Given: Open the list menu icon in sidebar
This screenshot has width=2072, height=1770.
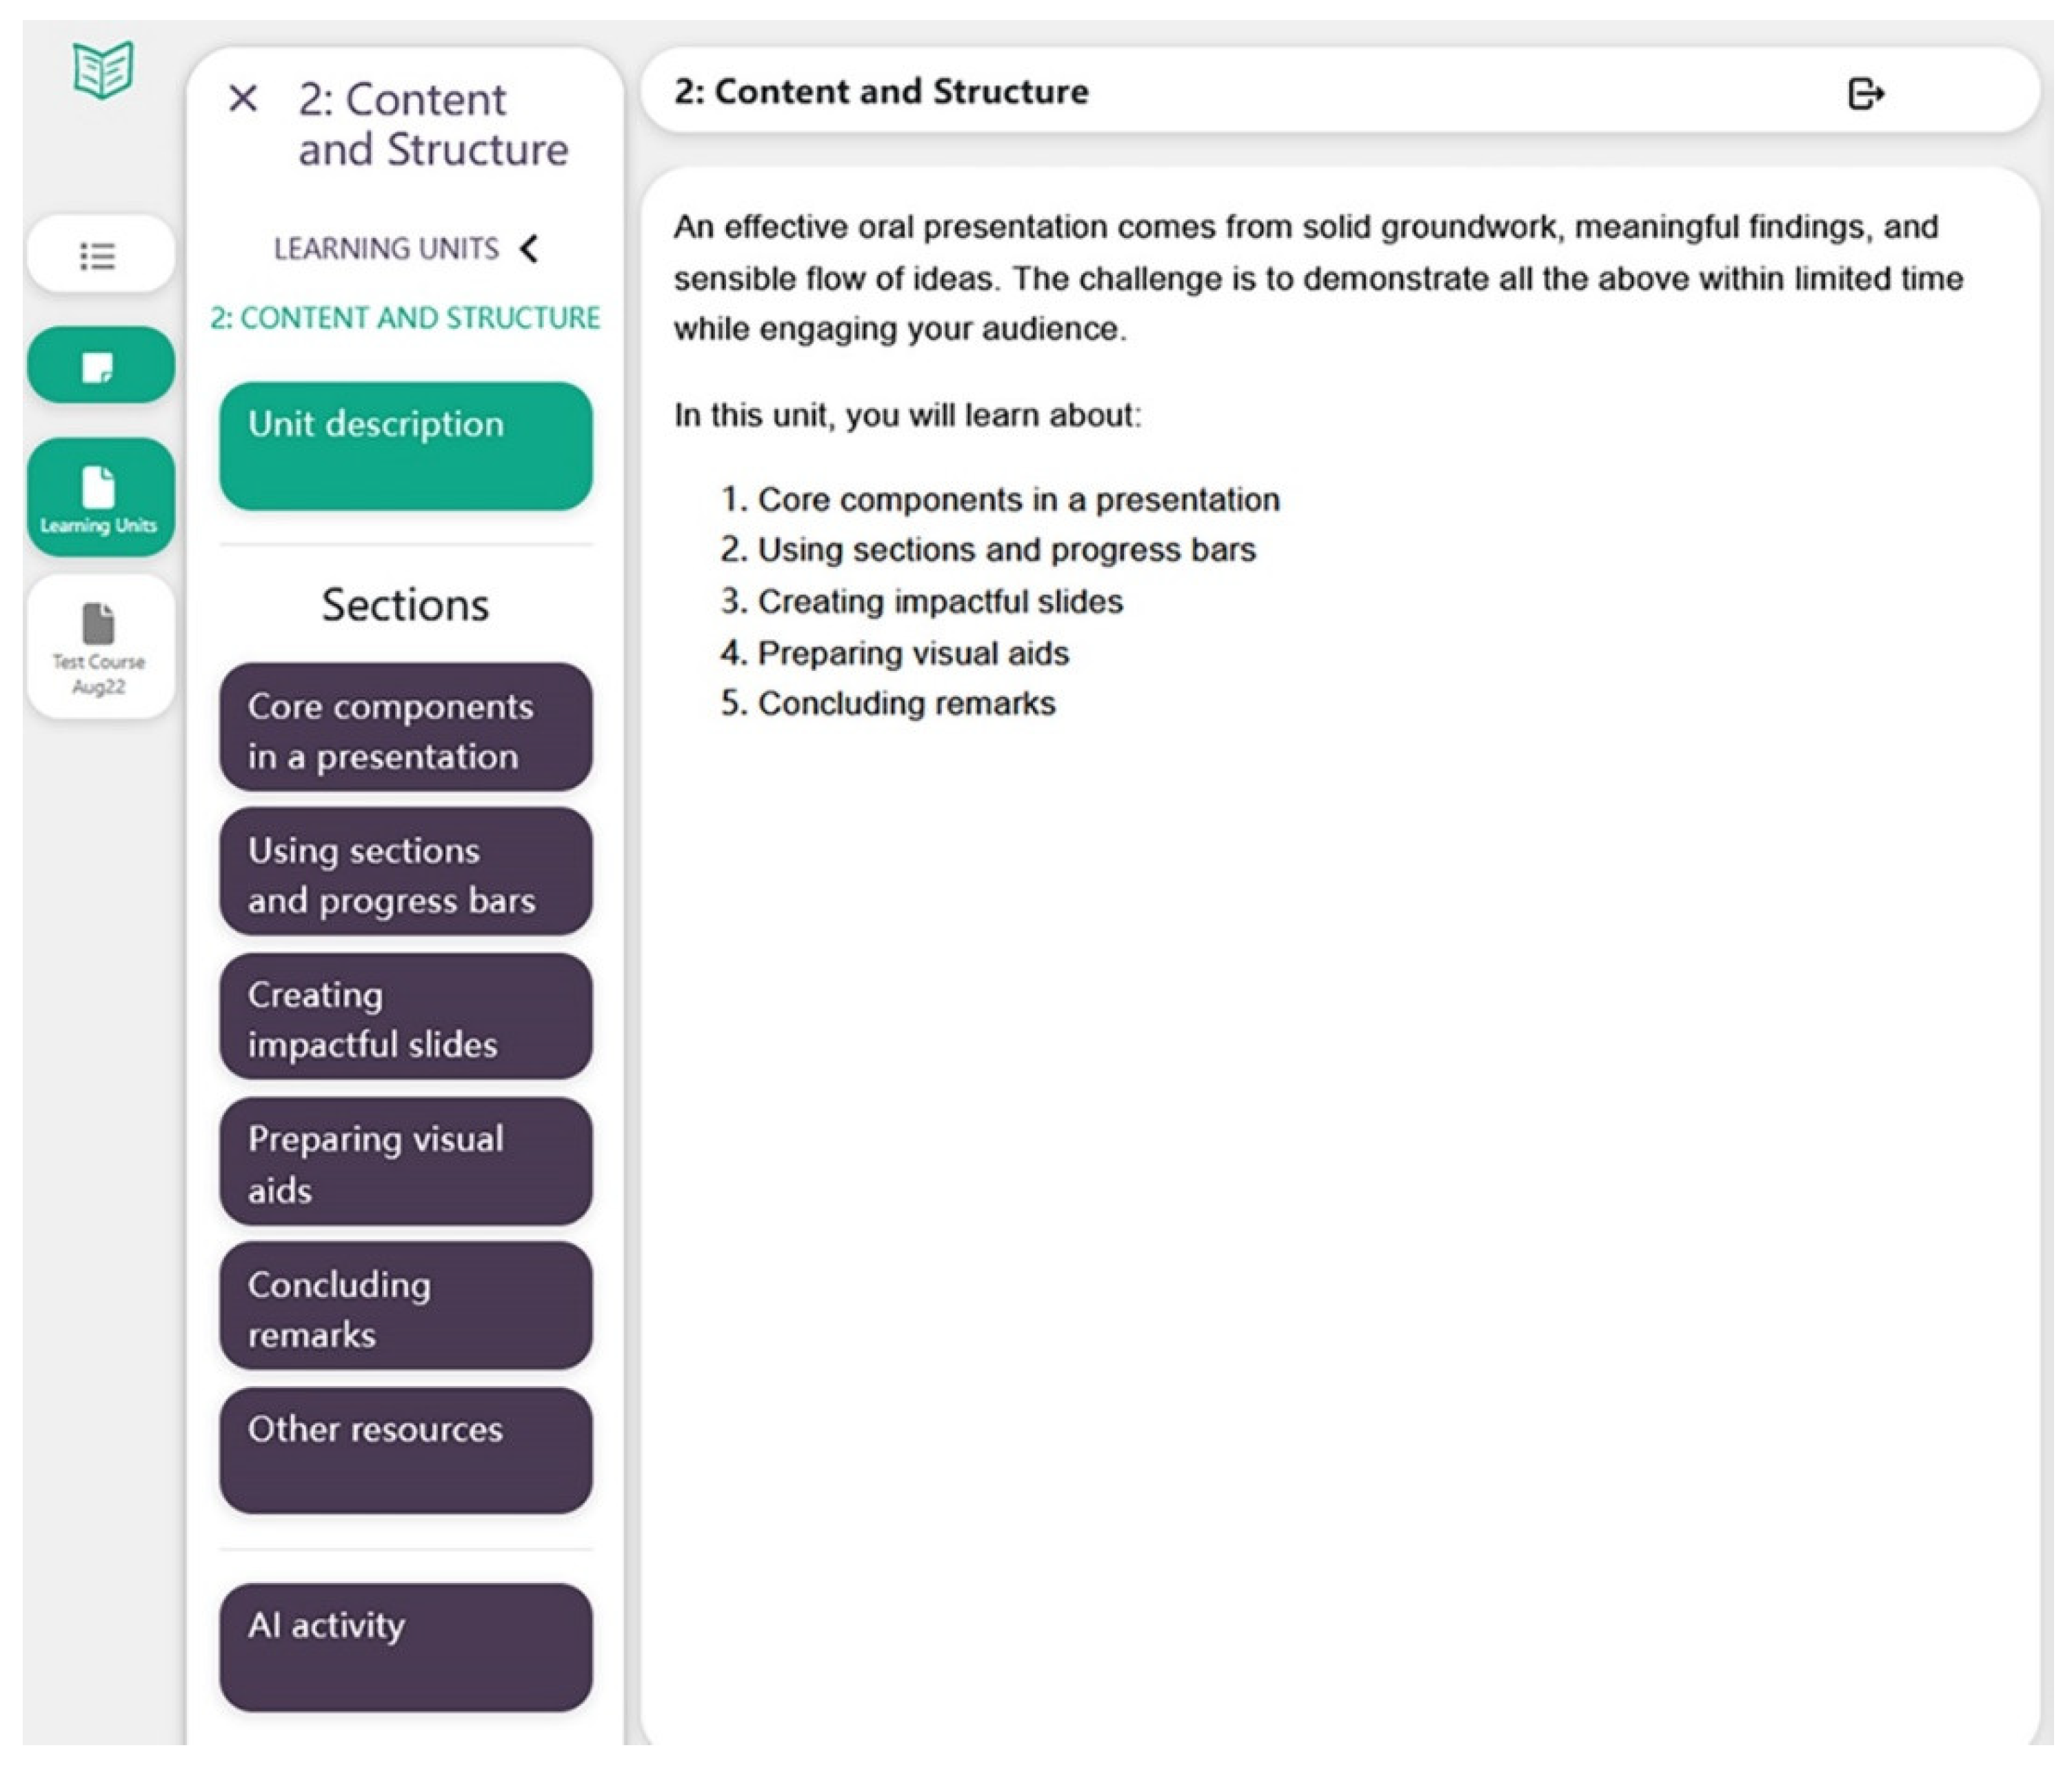Looking at the screenshot, I should [98, 256].
